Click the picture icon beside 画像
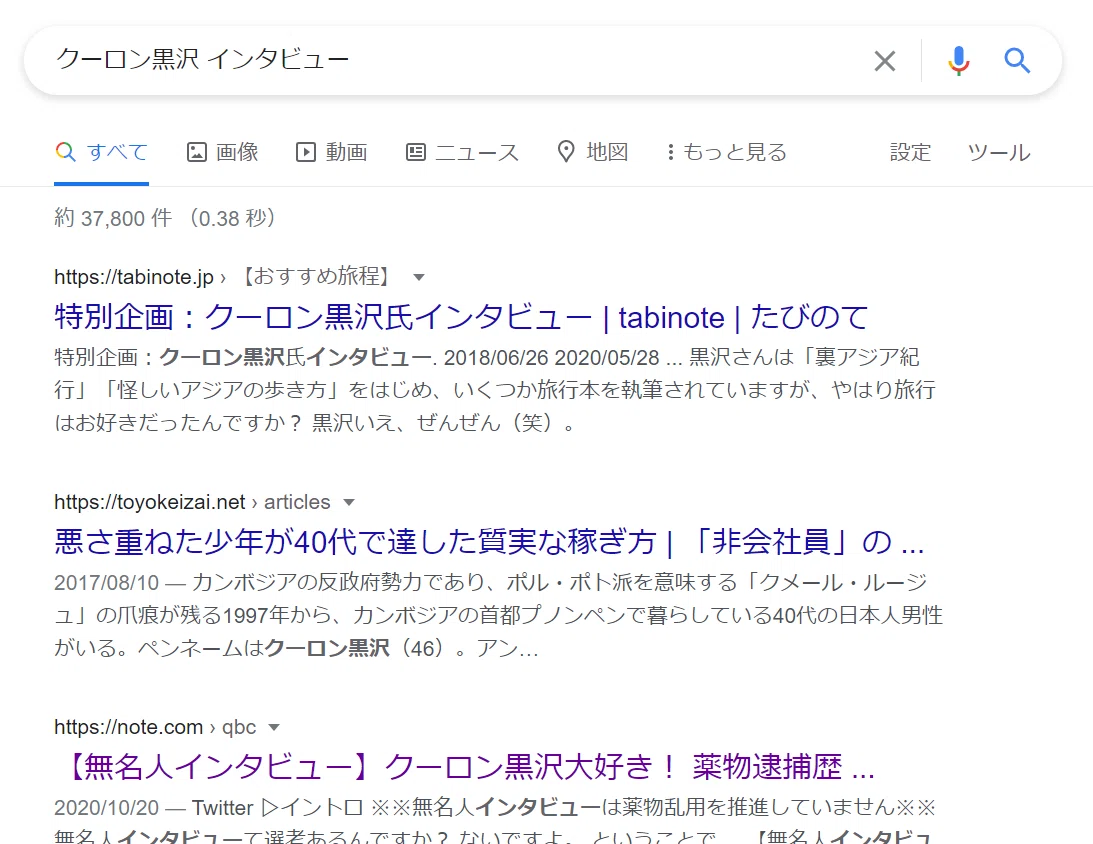The height and width of the screenshot is (844, 1093). point(197,152)
